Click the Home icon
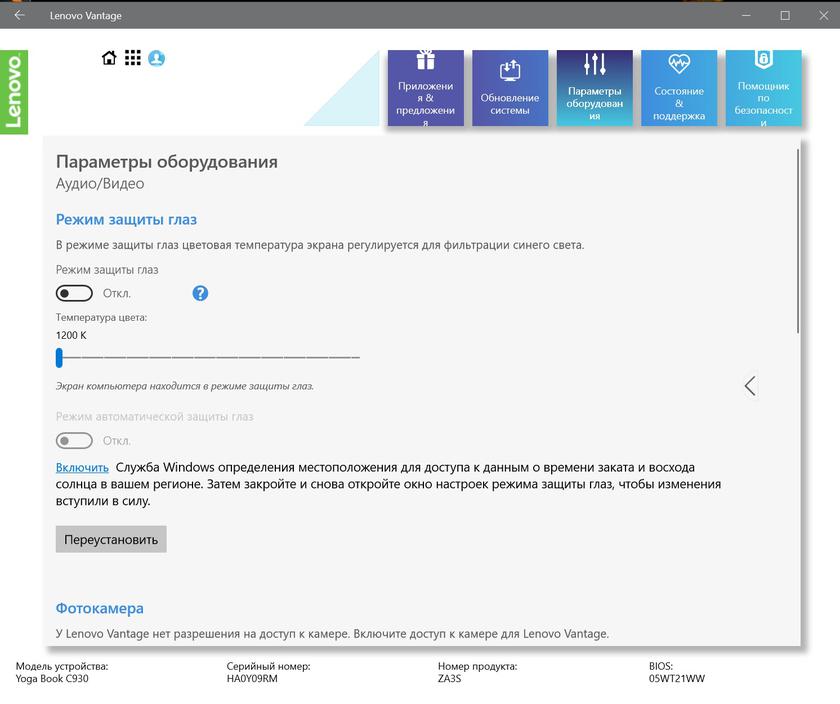This screenshot has width=840, height=704. pos(110,58)
